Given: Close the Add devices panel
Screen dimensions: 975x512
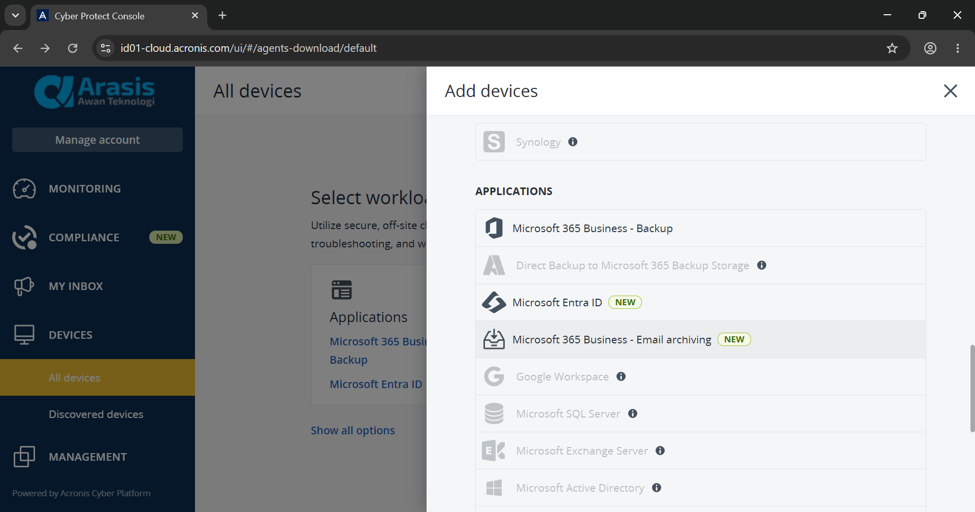Looking at the screenshot, I should coord(950,91).
